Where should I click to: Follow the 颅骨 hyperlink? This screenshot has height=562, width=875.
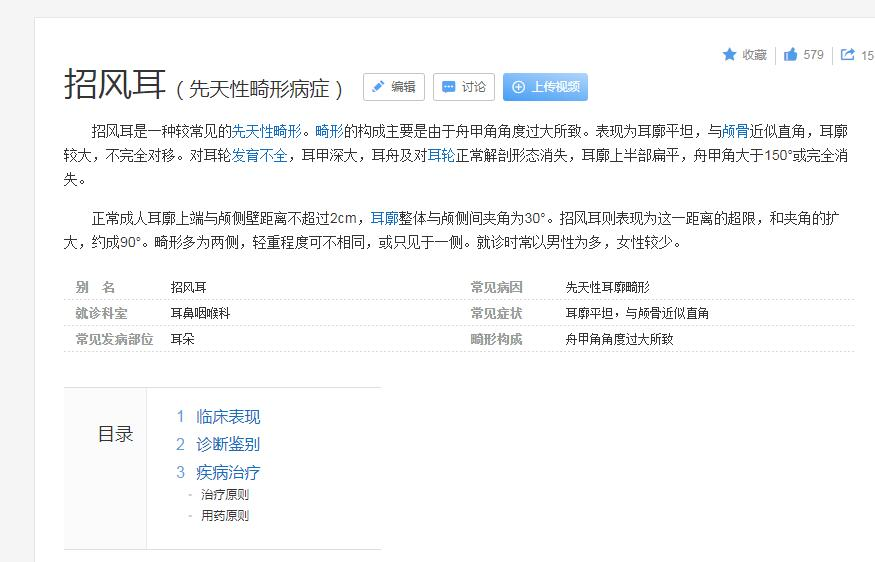(x=735, y=131)
